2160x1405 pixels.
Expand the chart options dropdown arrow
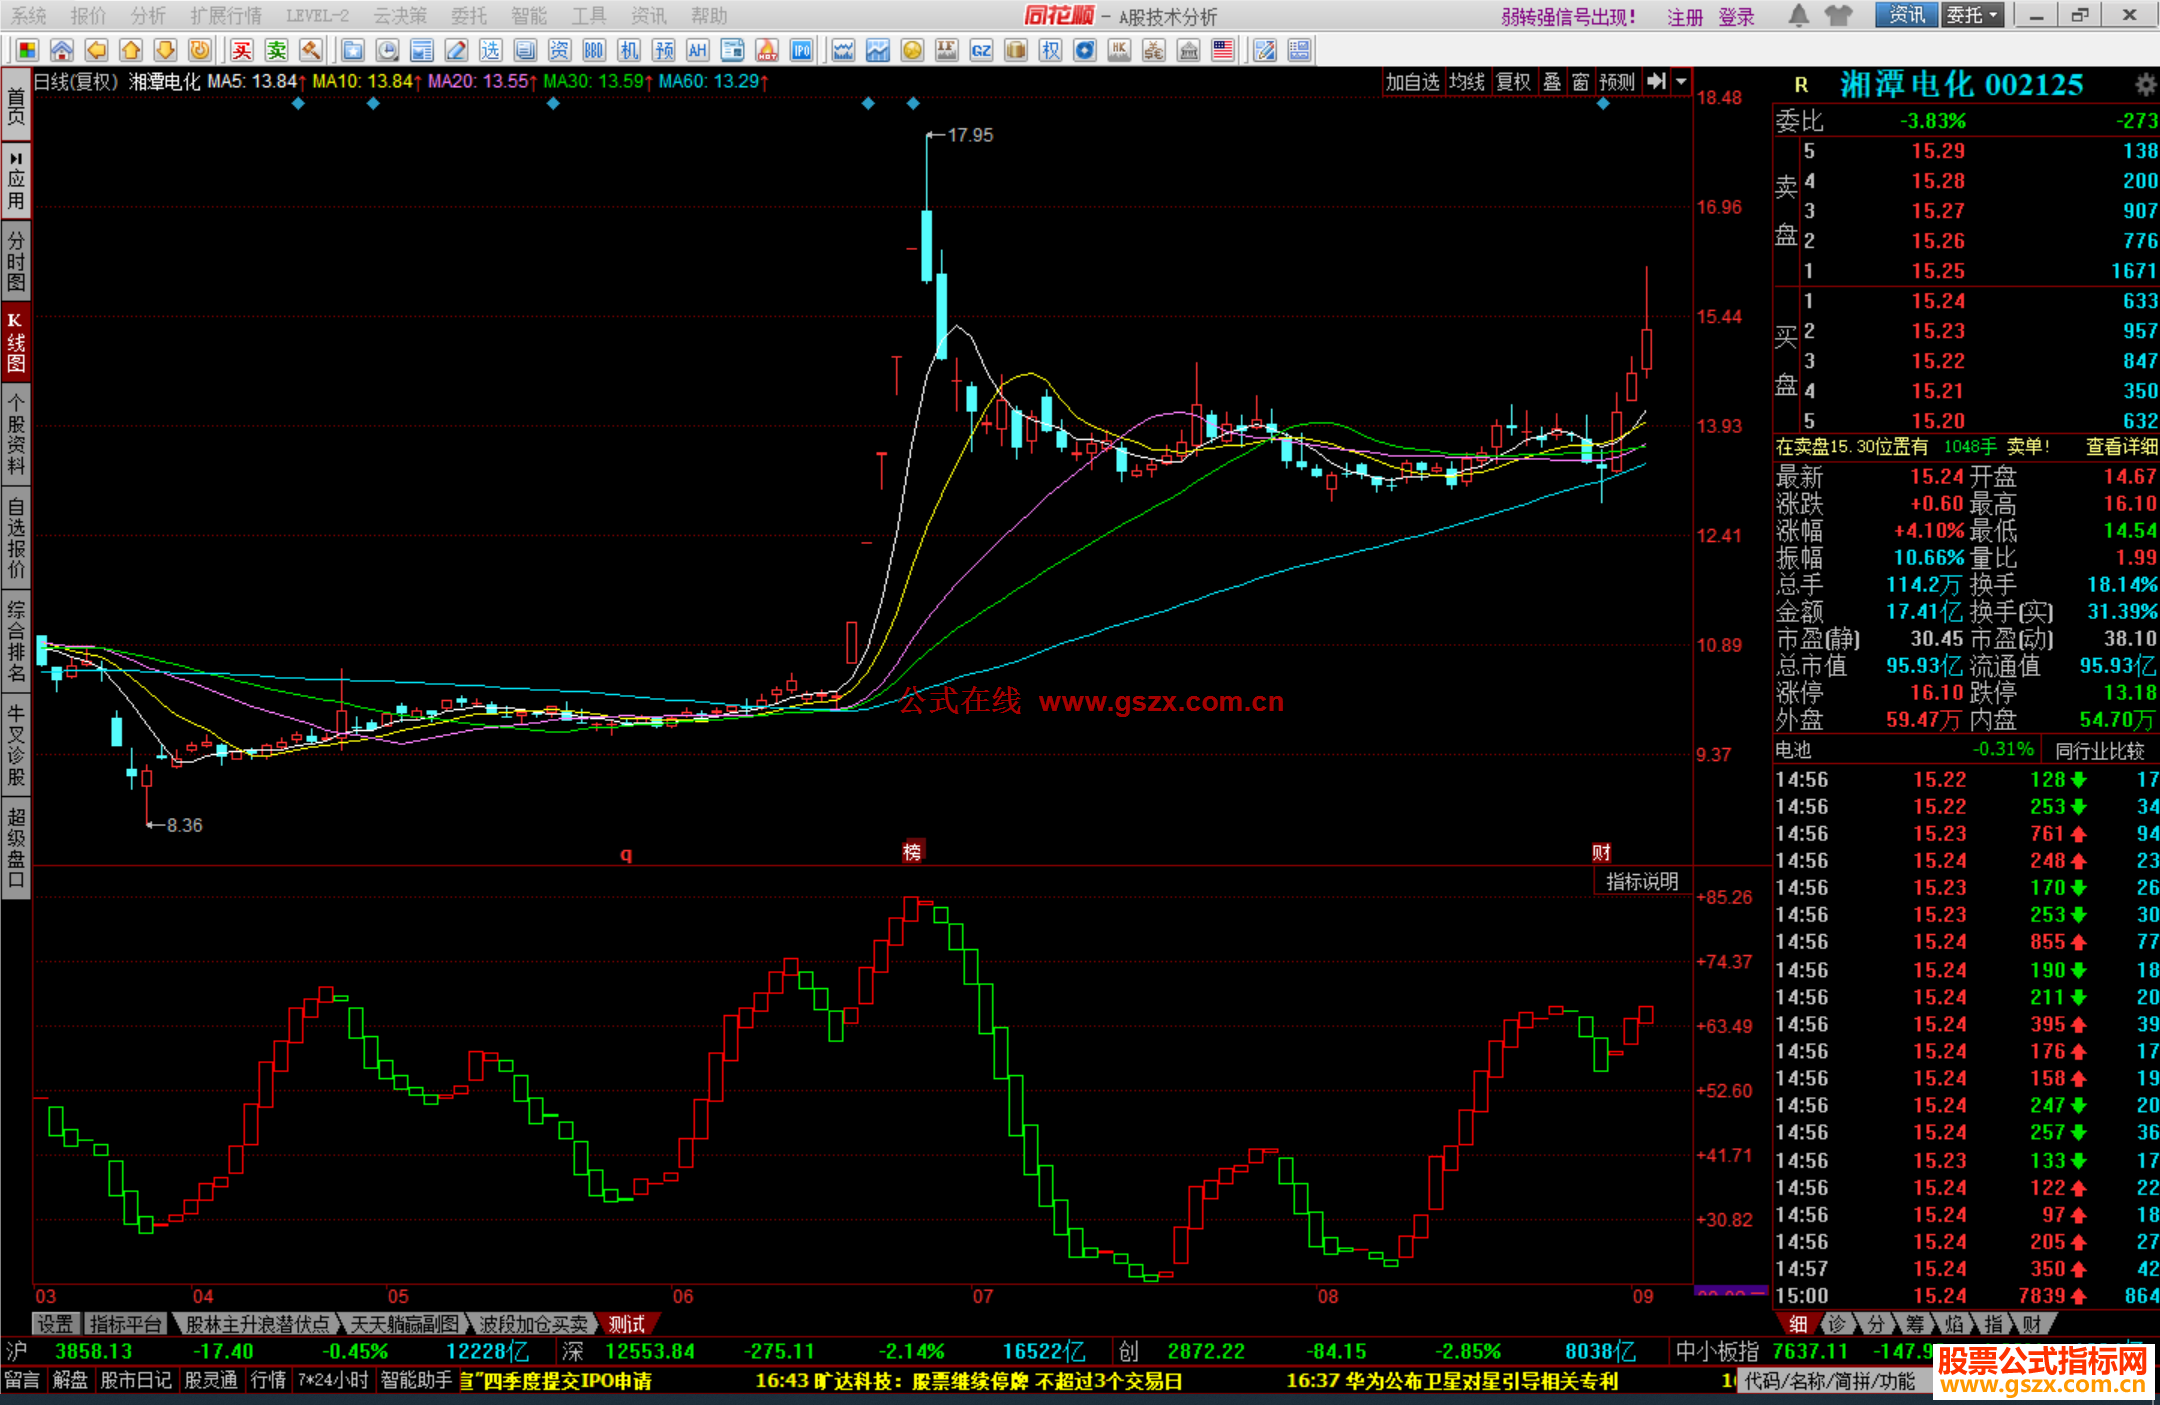coord(1681,82)
